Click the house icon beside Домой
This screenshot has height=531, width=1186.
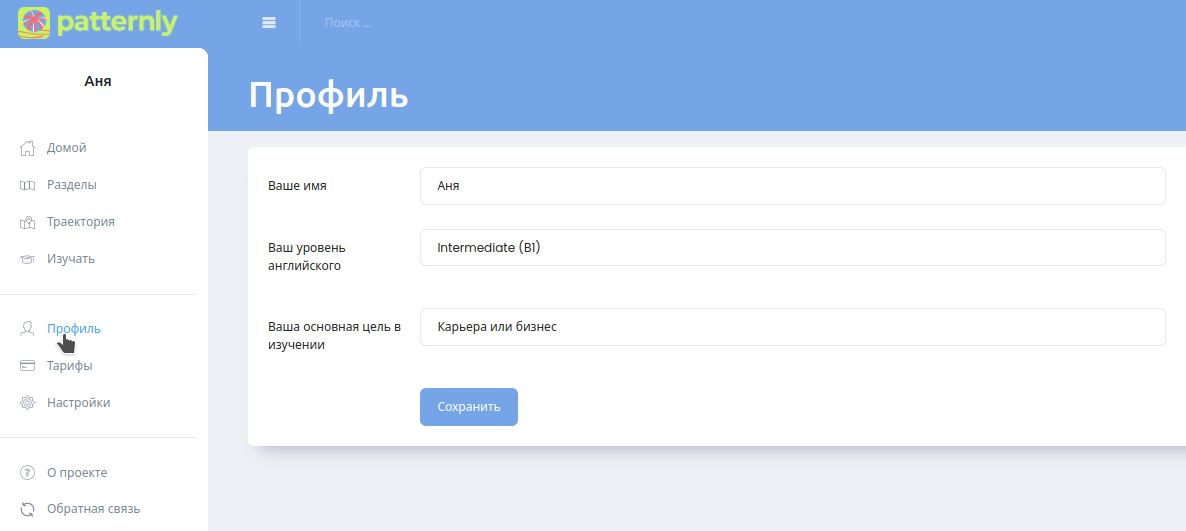click(x=28, y=148)
